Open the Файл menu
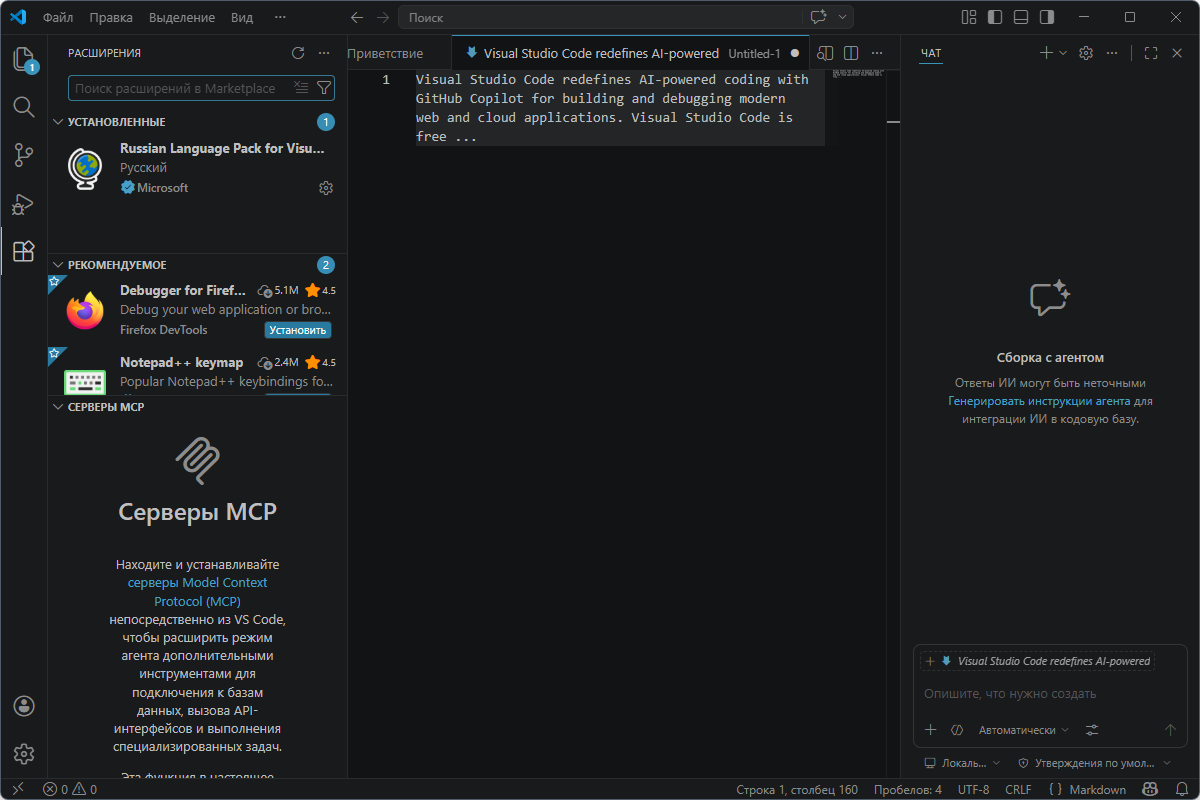This screenshot has width=1200, height=800. (x=58, y=17)
